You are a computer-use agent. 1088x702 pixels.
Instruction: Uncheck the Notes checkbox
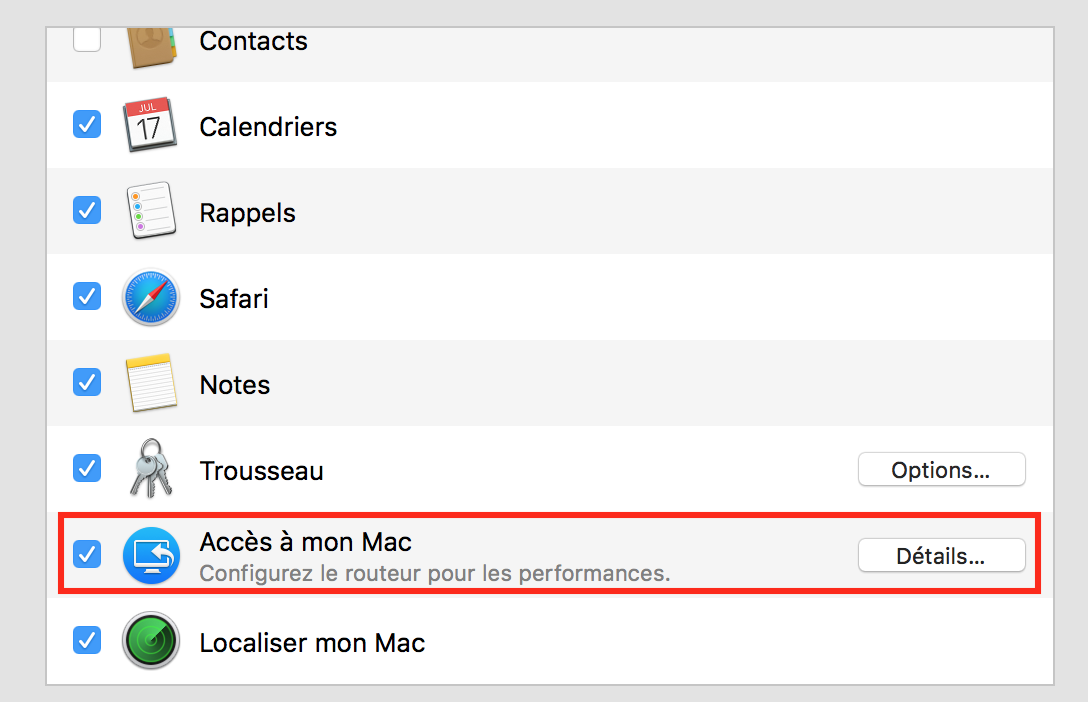pos(87,383)
